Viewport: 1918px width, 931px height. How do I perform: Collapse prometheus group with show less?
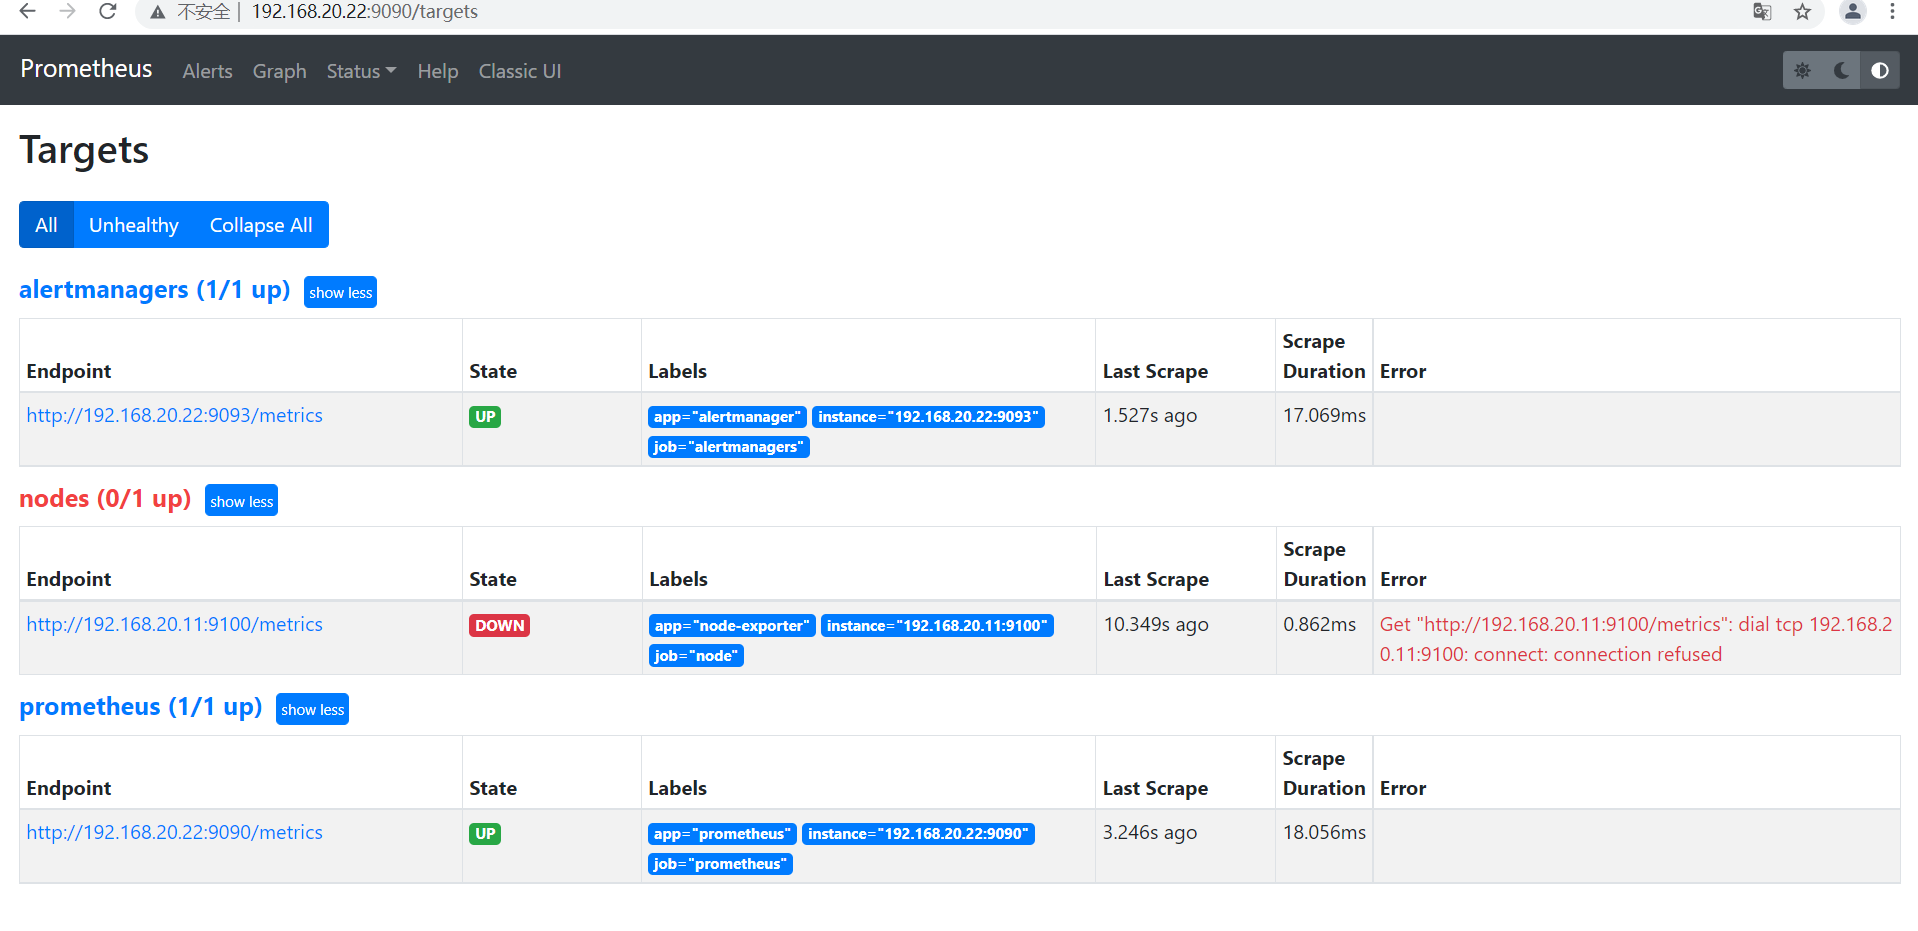point(312,709)
